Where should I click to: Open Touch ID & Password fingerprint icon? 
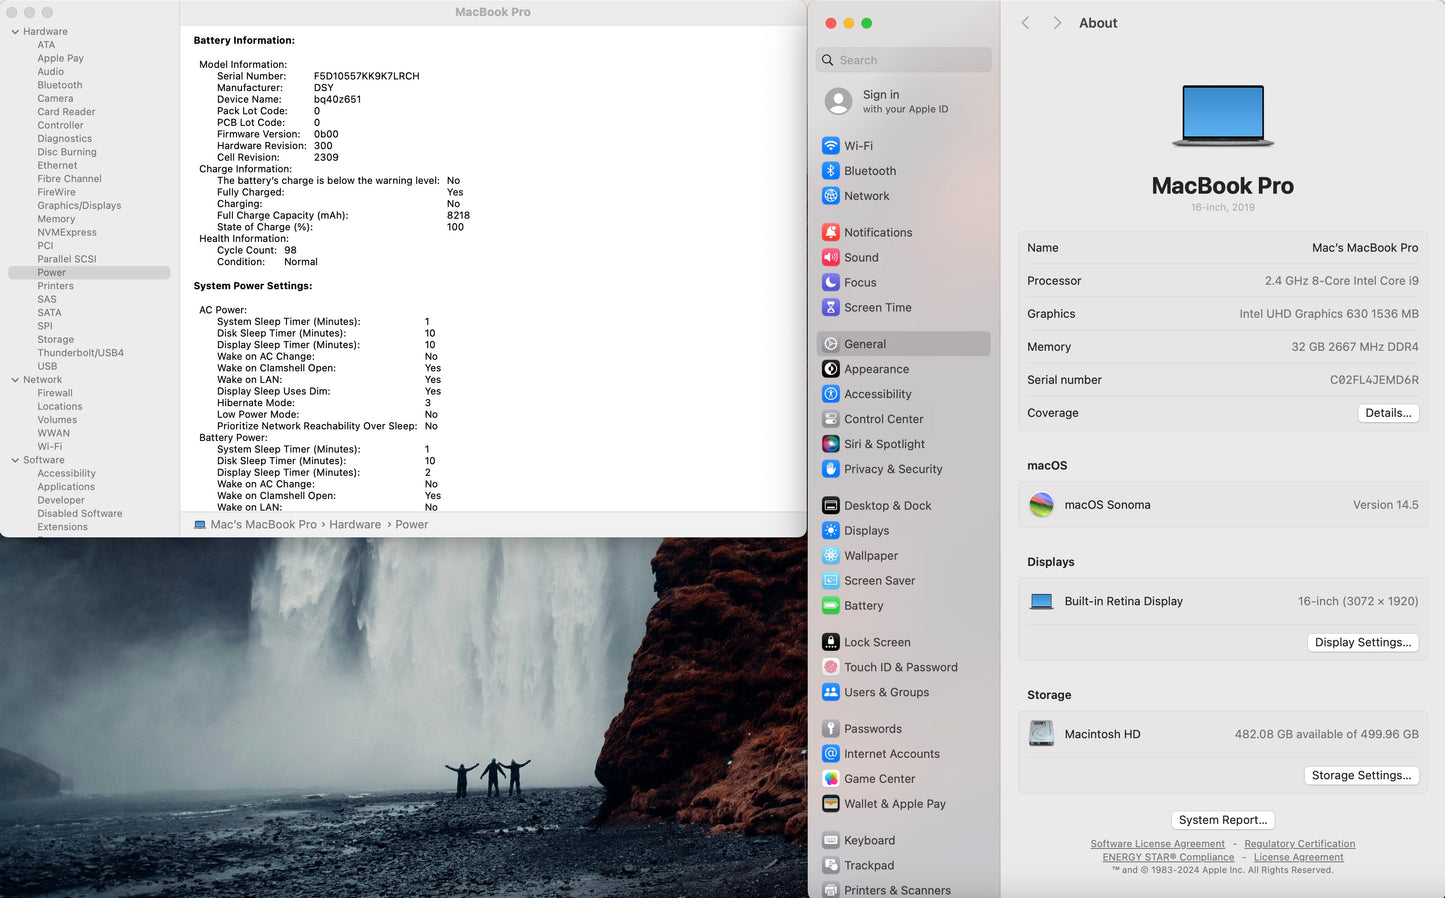830,667
